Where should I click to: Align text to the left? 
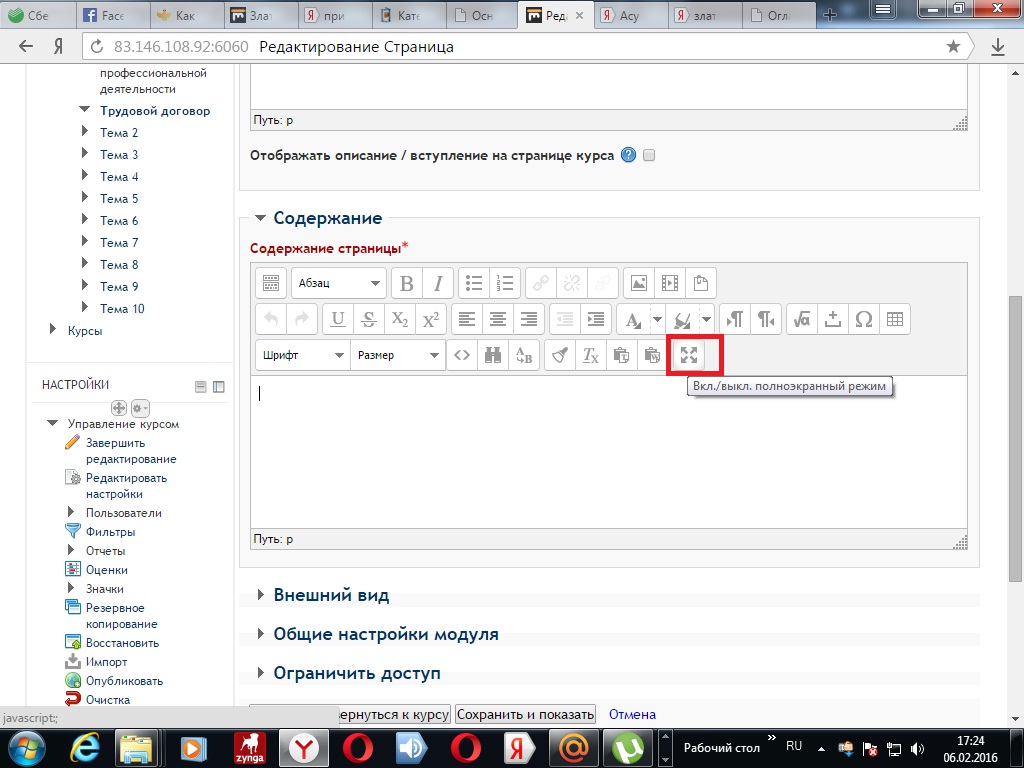[467, 319]
